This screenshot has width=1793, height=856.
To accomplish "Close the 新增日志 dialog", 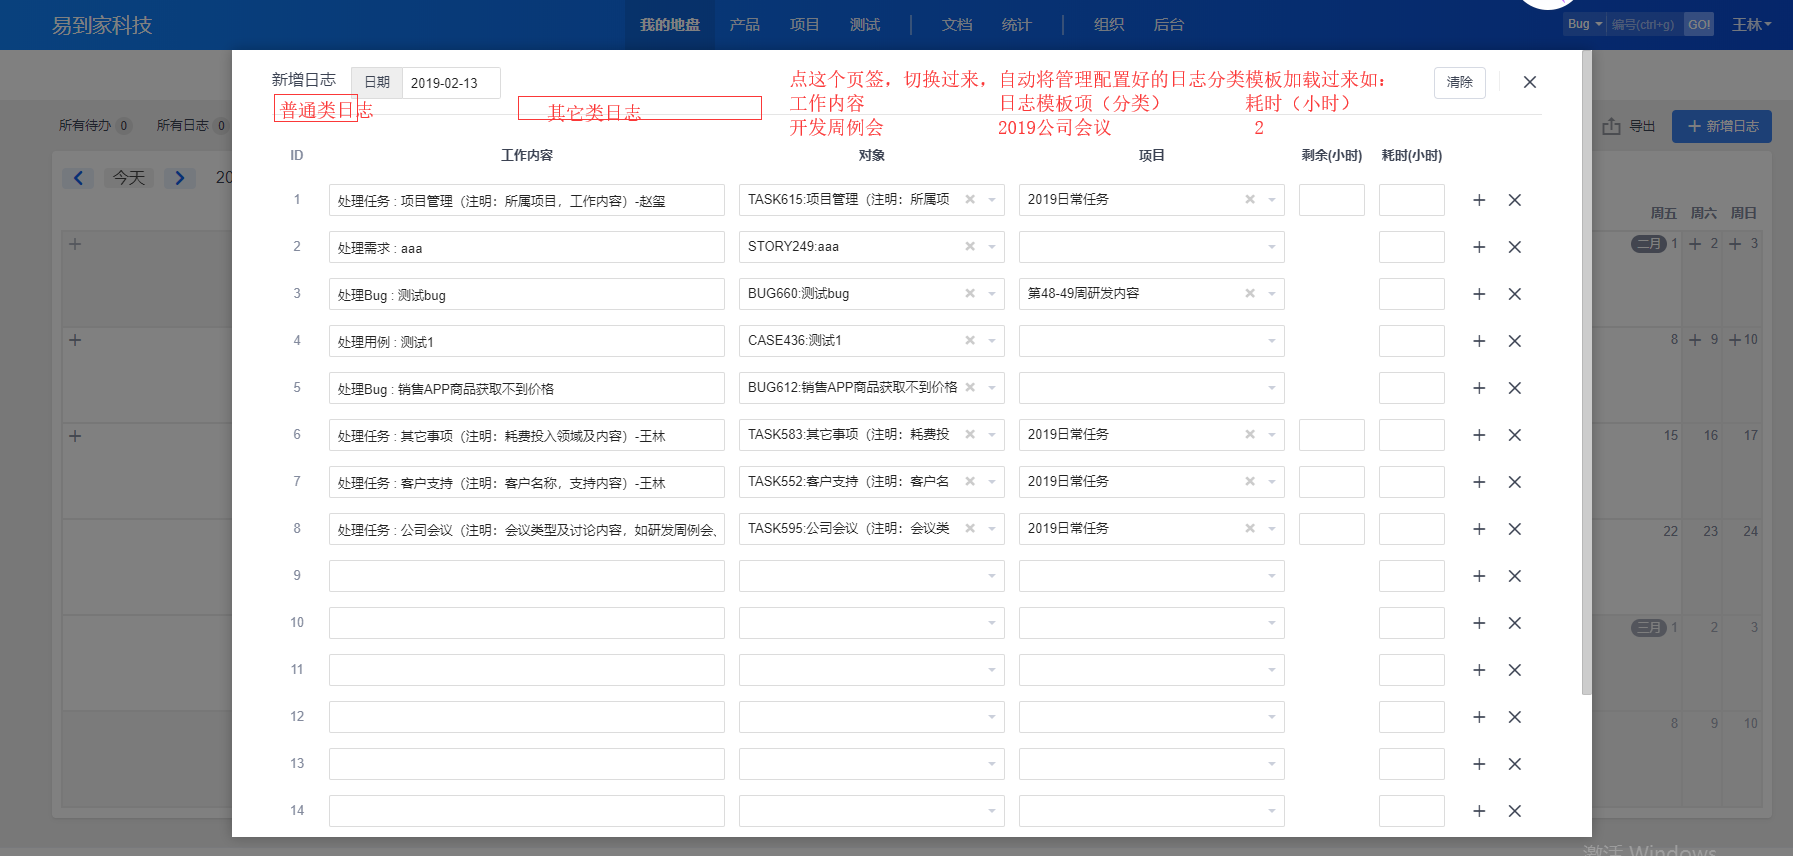I will tap(1529, 82).
